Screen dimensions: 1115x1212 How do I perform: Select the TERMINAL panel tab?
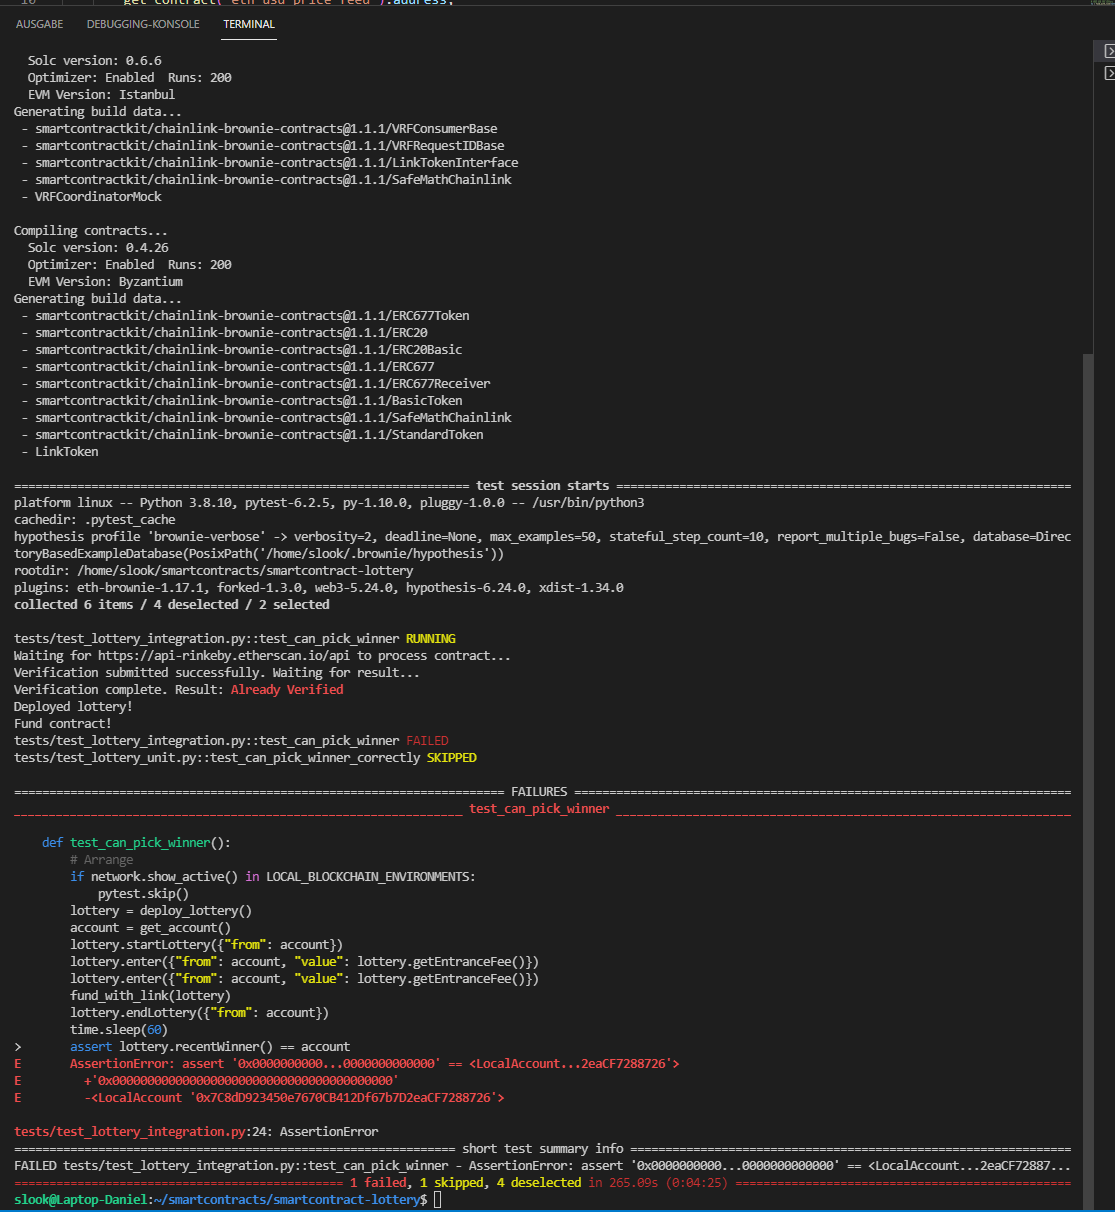click(249, 24)
